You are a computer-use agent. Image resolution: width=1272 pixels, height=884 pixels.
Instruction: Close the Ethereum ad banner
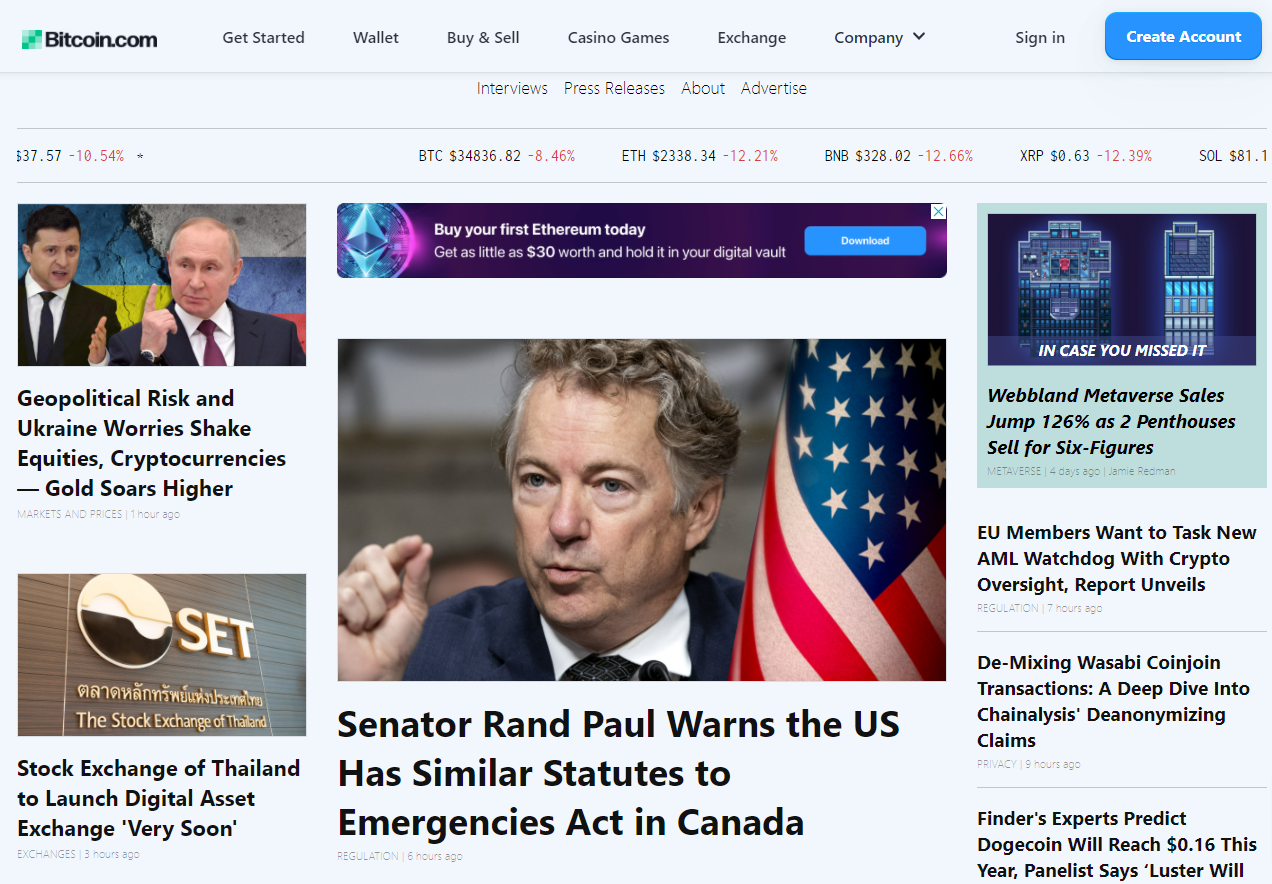point(938,211)
